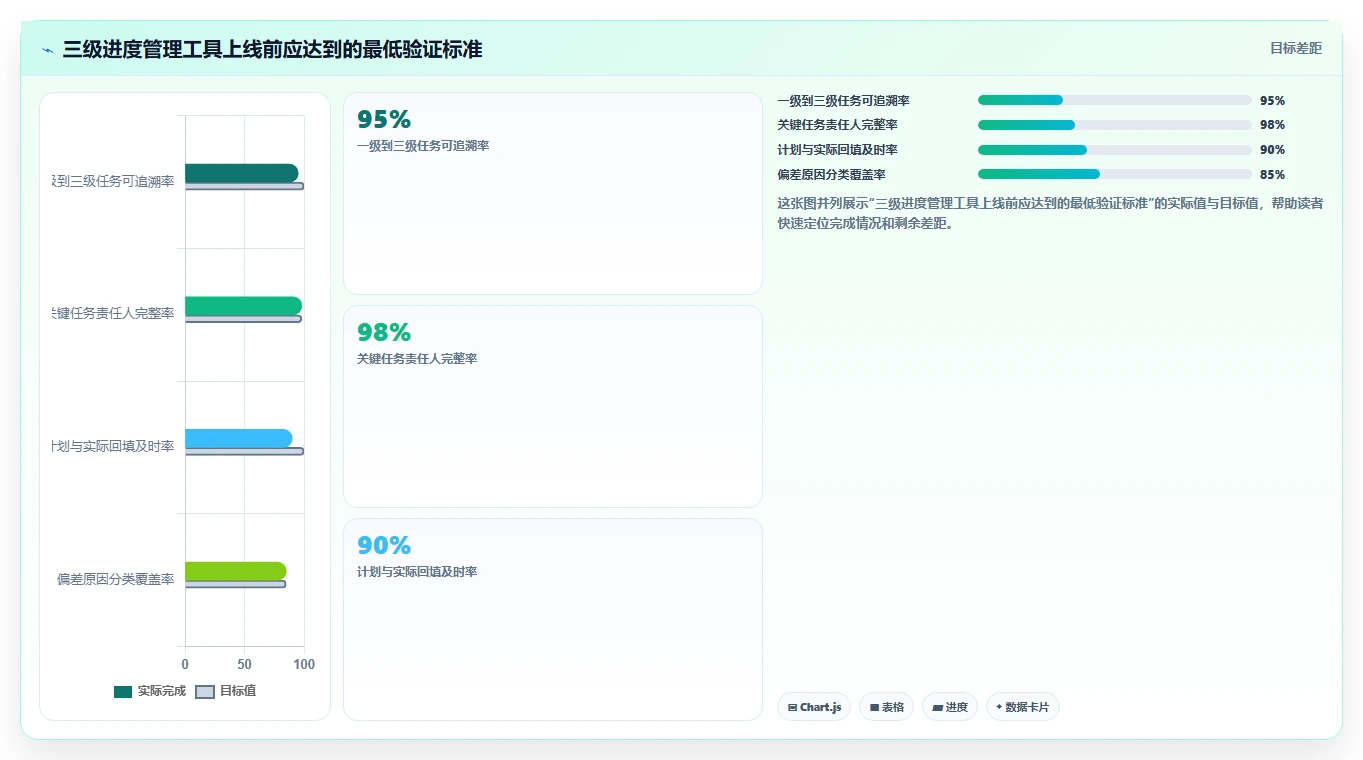Click the 95% progress list value
Screen dimensions: 1363x760
pos(1273,101)
